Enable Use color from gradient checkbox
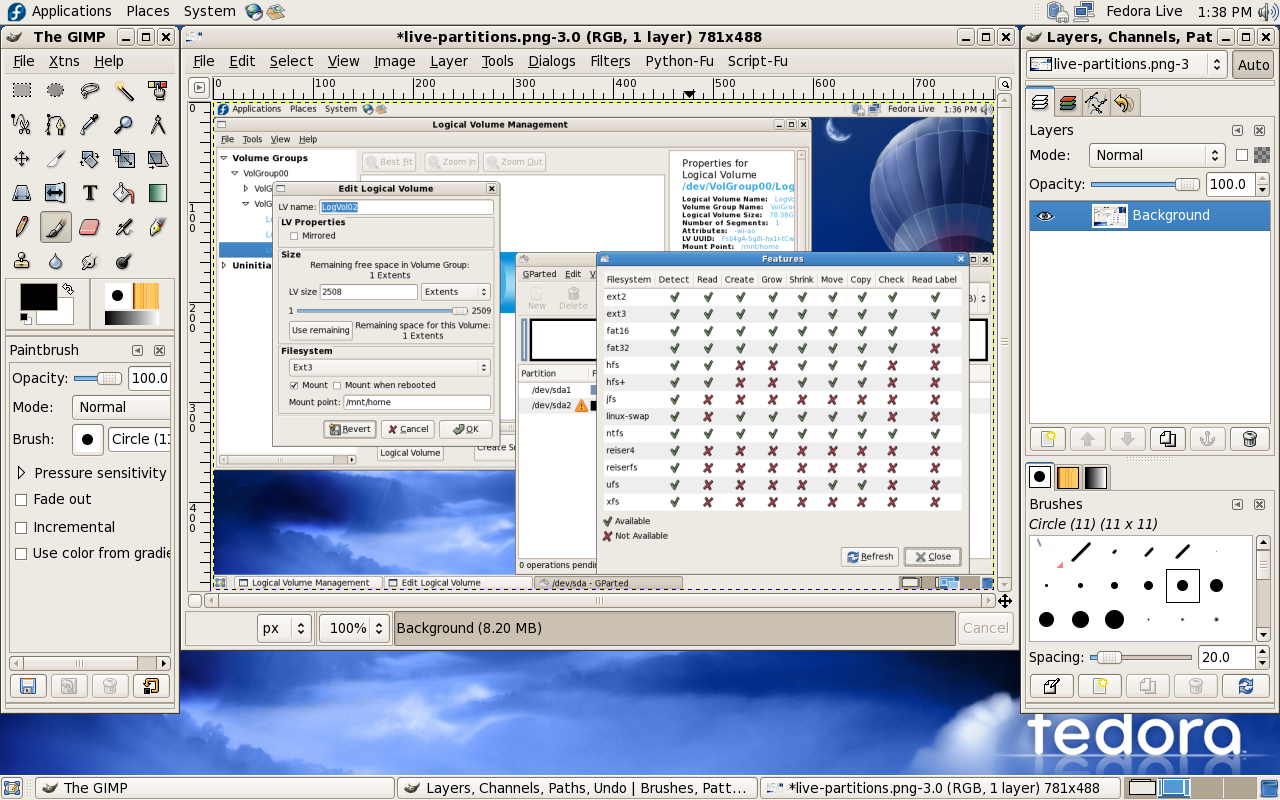This screenshot has height=800, width=1280. point(21,553)
